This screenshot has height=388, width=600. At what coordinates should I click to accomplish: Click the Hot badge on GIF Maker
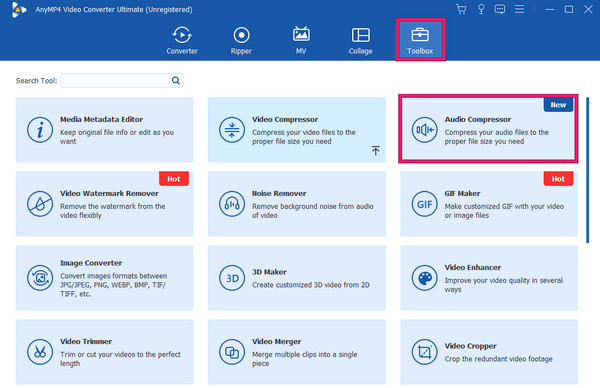558,179
